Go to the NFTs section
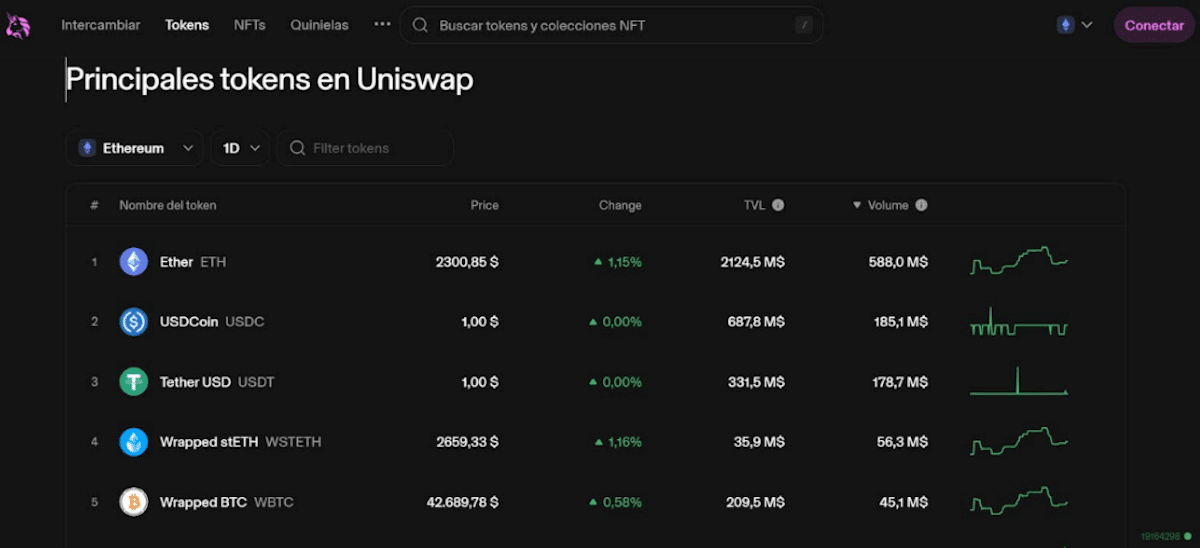The width and height of the screenshot is (1200, 548). pos(250,25)
